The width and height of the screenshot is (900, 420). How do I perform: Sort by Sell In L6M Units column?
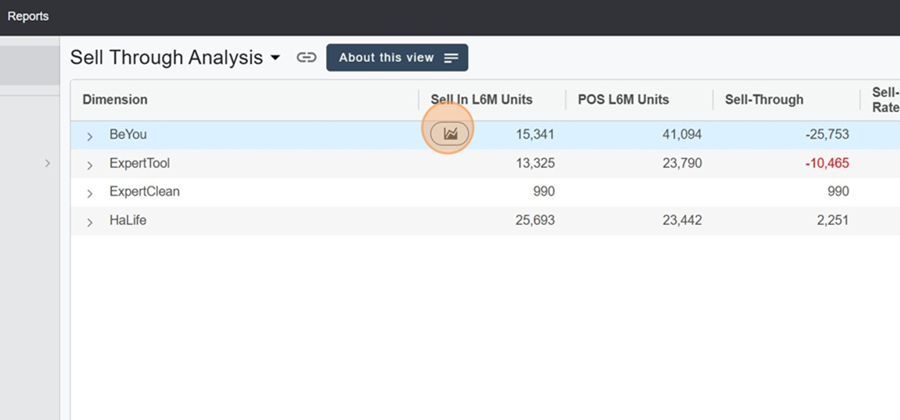pos(482,99)
